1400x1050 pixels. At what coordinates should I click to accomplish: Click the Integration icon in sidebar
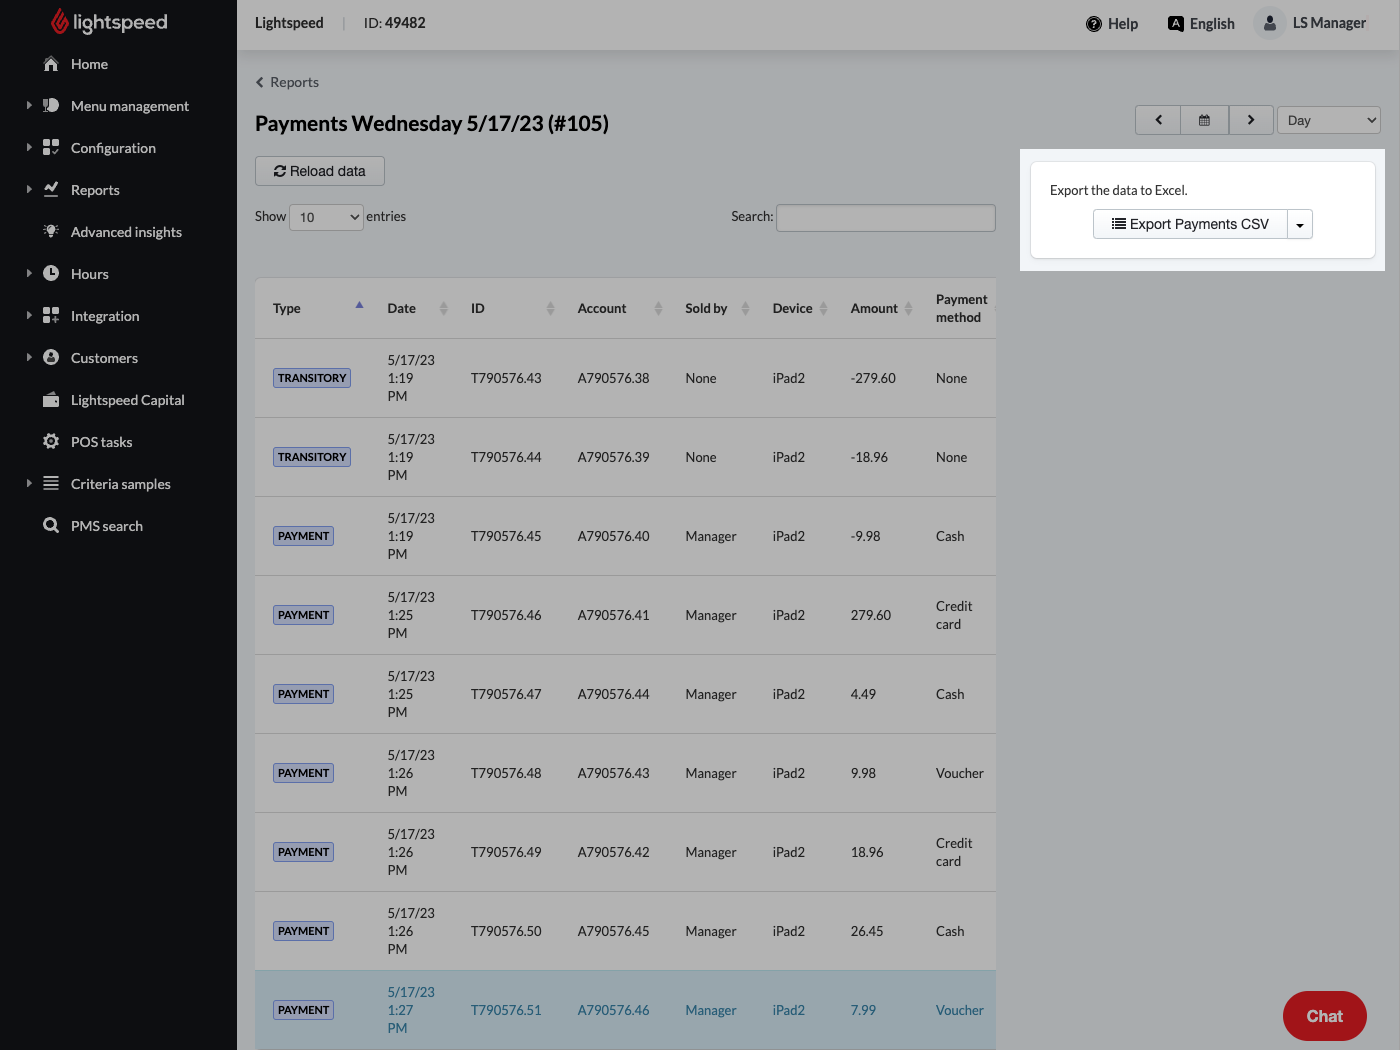pos(51,315)
